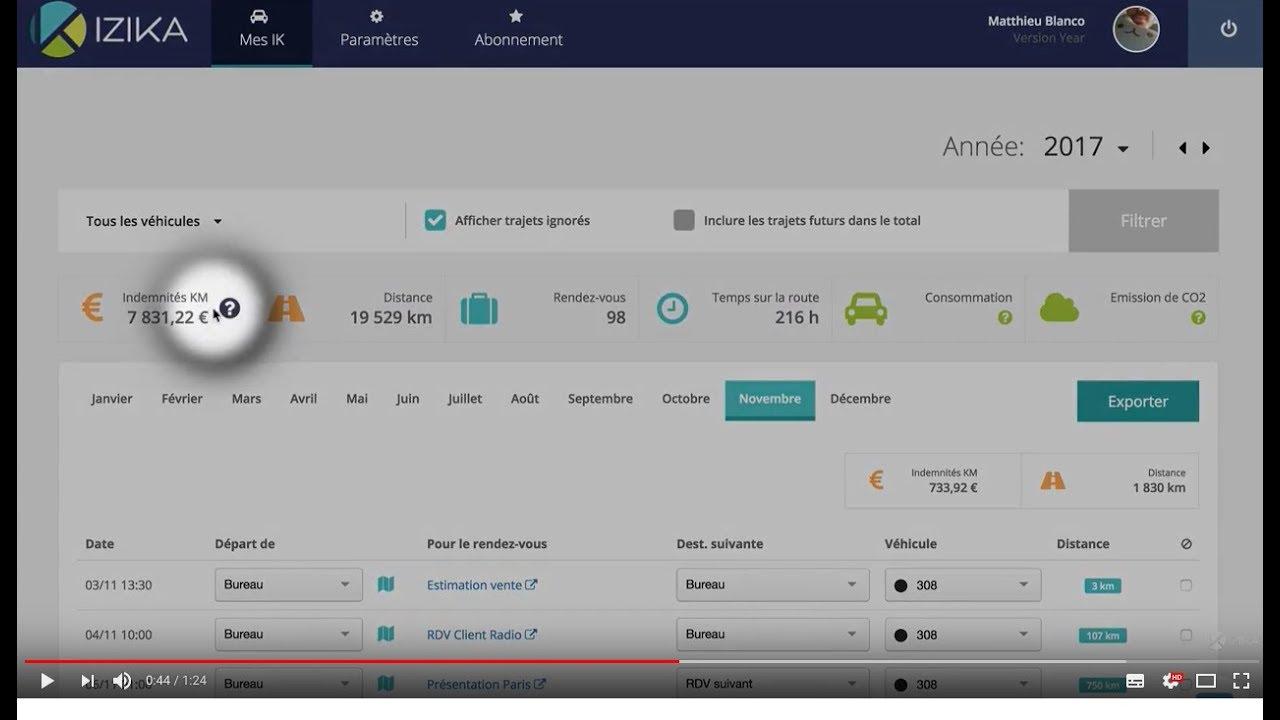Click the help icon beside Indemnités KM
This screenshot has height=720, width=1280.
[x=230, y=309]
